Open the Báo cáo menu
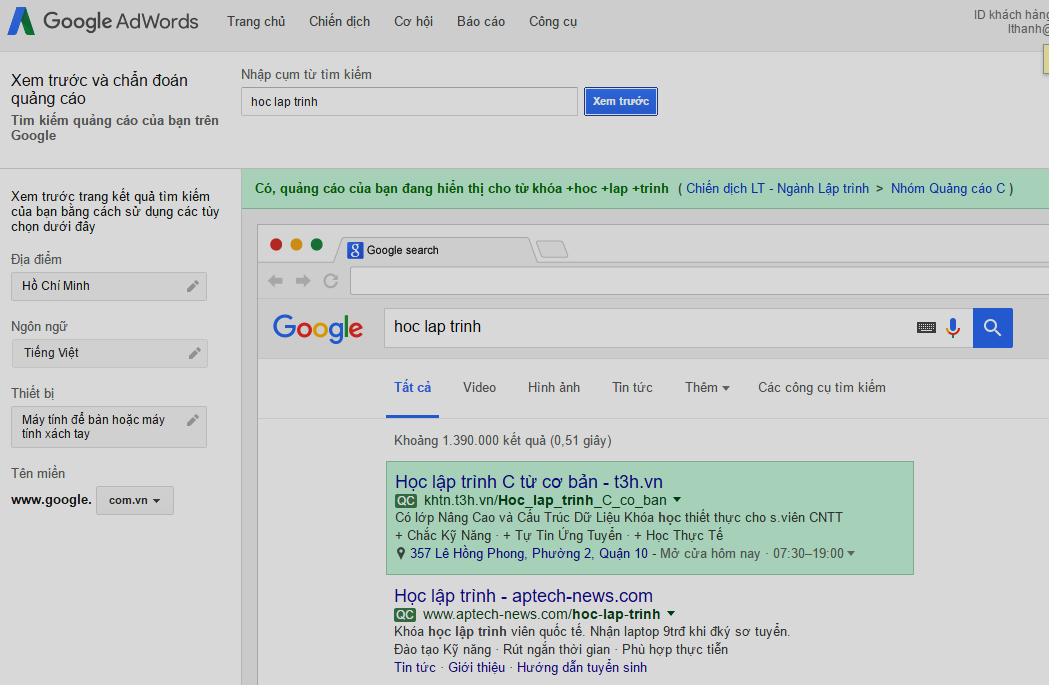The width and height of the screenshot is (1049, 685). tap(481, 21)
